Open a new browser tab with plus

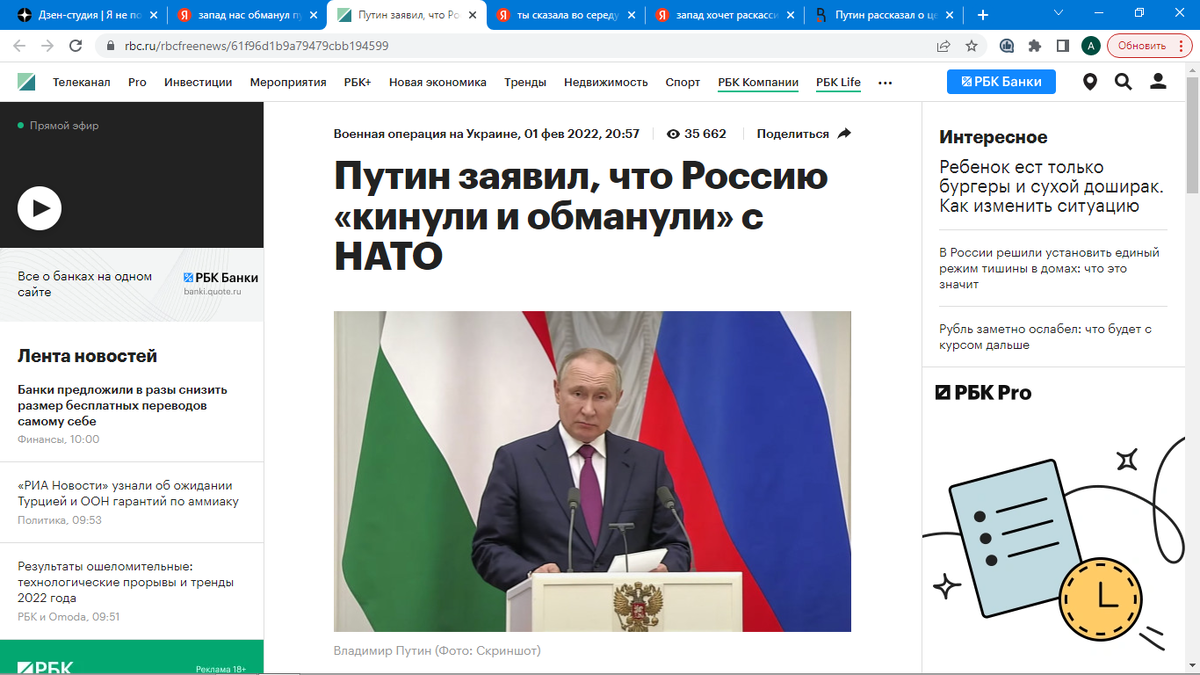(x=983, y=15)
